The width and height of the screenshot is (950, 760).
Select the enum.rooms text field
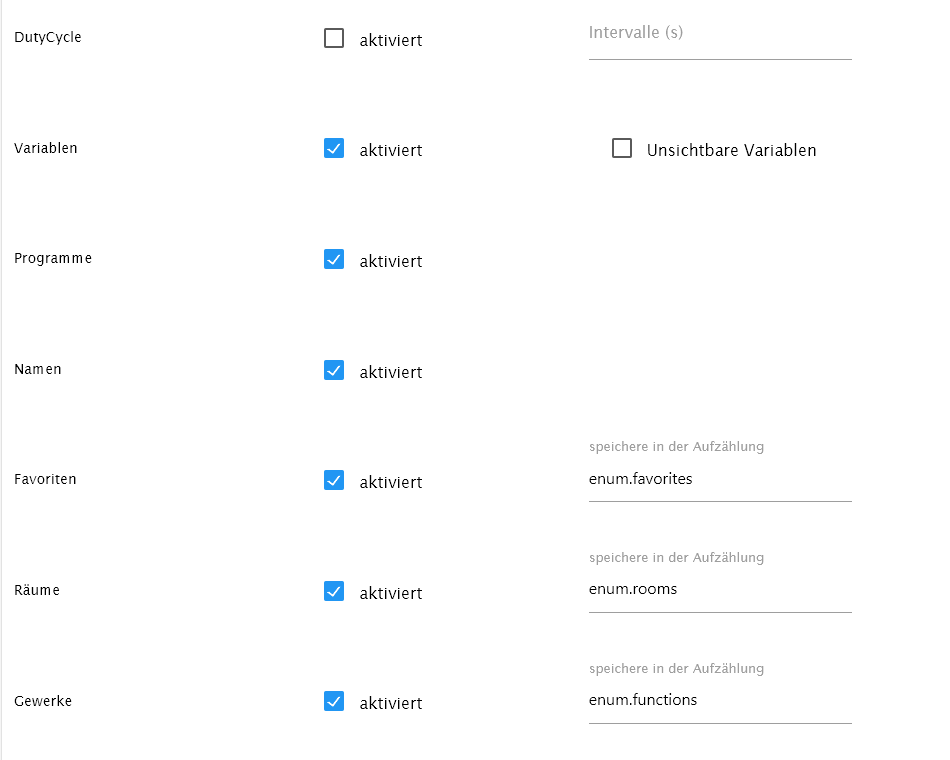pyautogui.click(x=720, y=589)
